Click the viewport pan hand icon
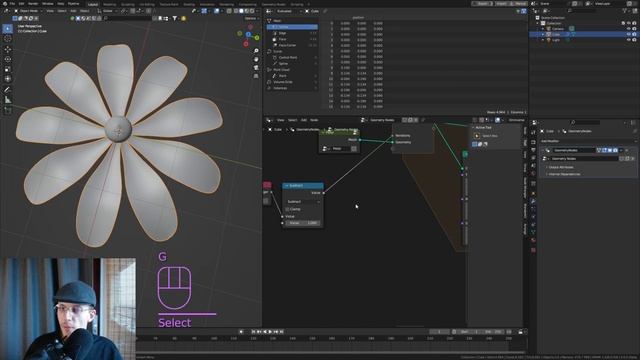 256,59
